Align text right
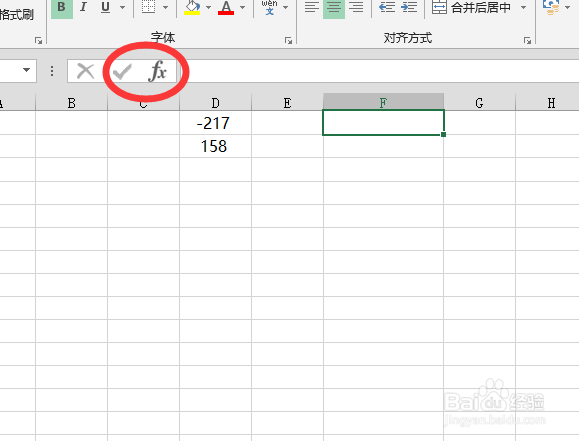 356,7
